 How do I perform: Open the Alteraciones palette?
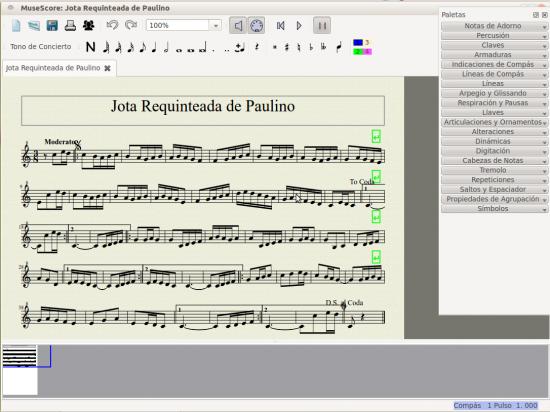[x=494, y=131]
